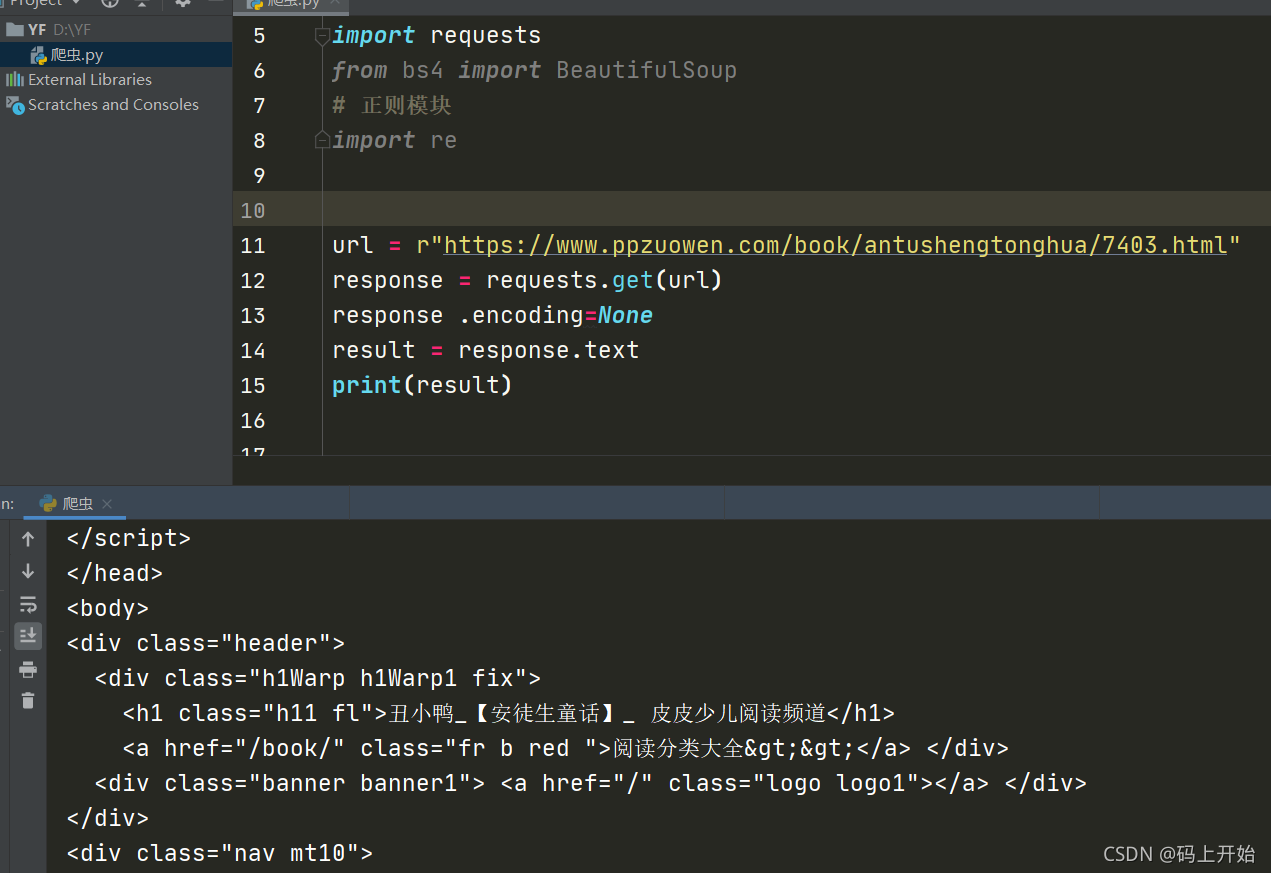Click '<body>' in console output

point(107,608)
